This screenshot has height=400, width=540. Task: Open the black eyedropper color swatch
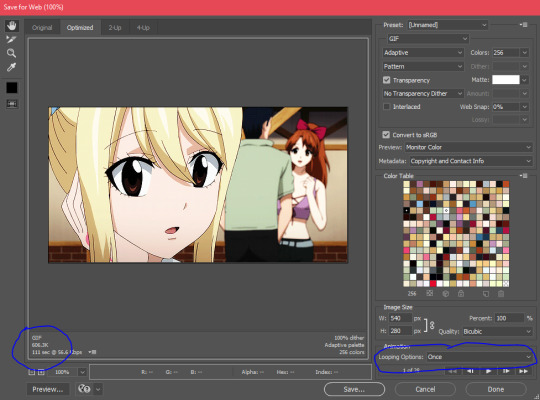12,88
